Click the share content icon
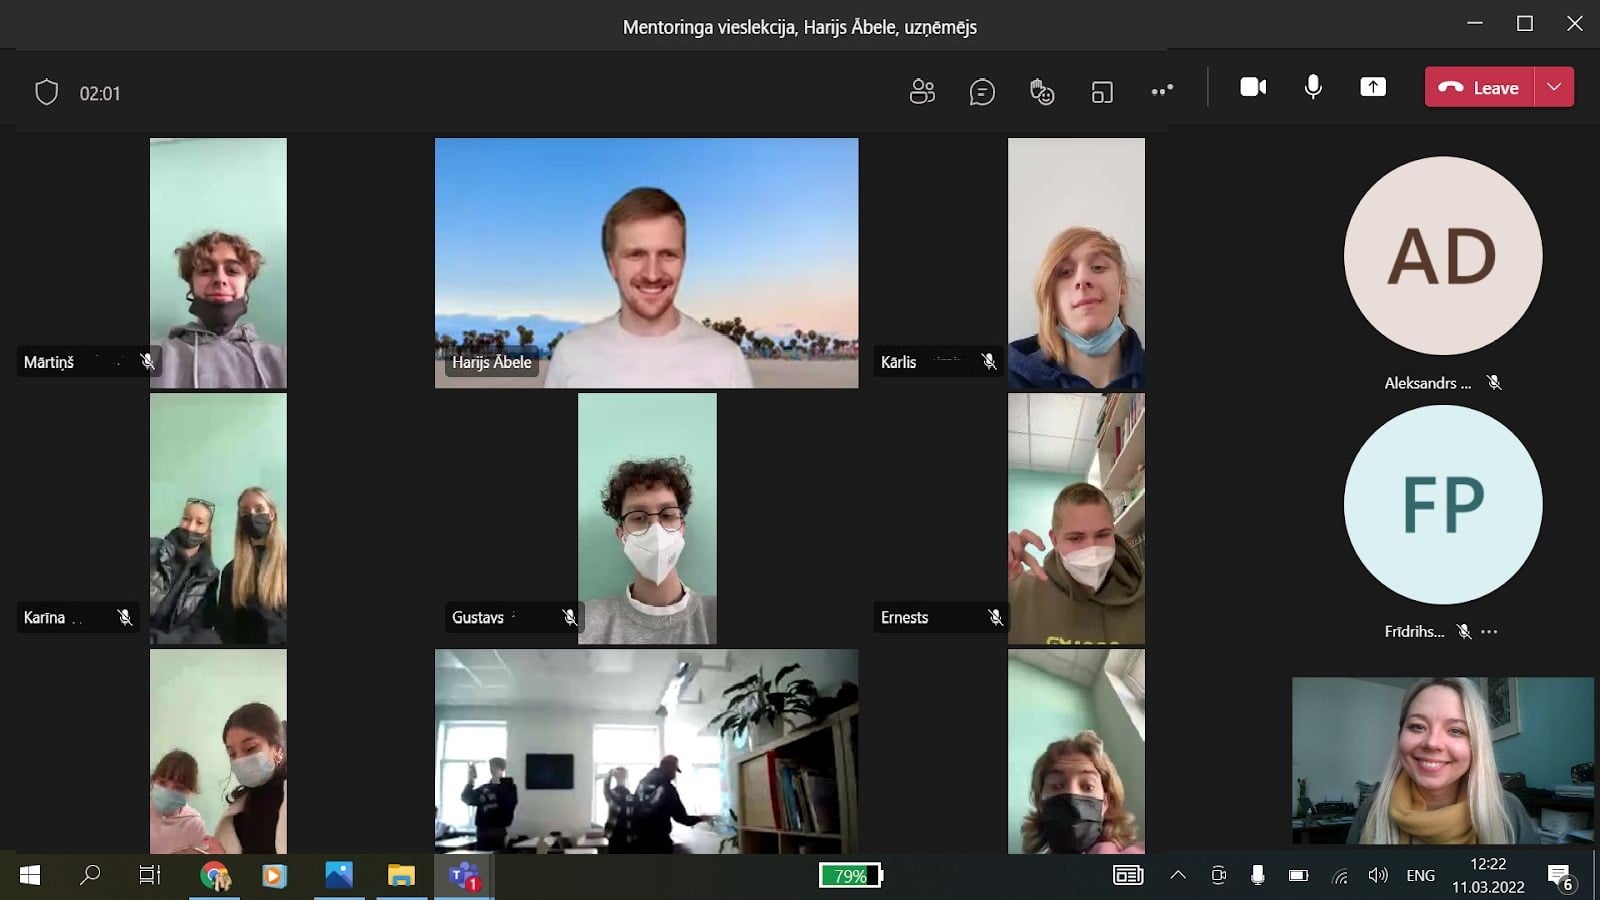The image size is (1600, 900). pos(1373,87)
